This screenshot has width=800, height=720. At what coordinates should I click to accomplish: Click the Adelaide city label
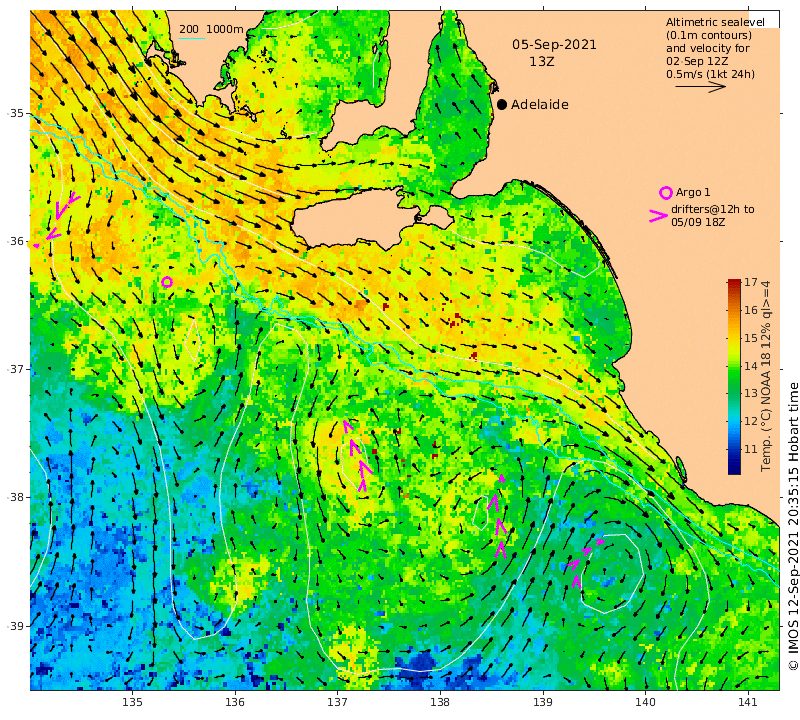coord(540,105)
